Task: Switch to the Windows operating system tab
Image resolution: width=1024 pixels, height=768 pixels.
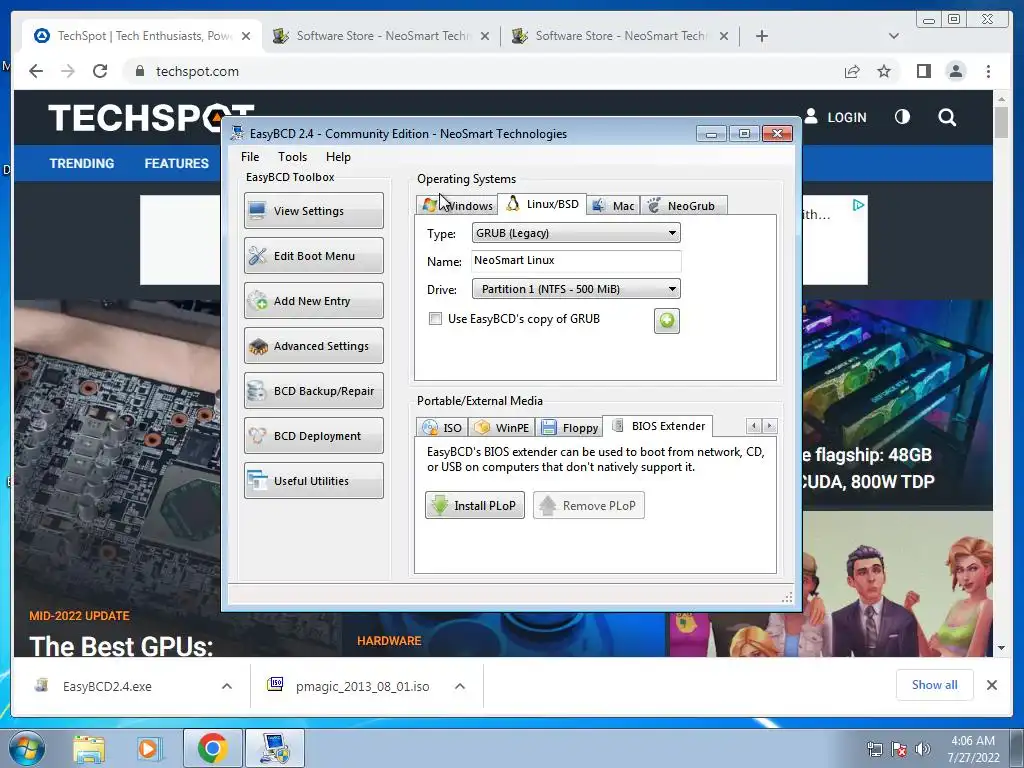Action: pos(457,206)
